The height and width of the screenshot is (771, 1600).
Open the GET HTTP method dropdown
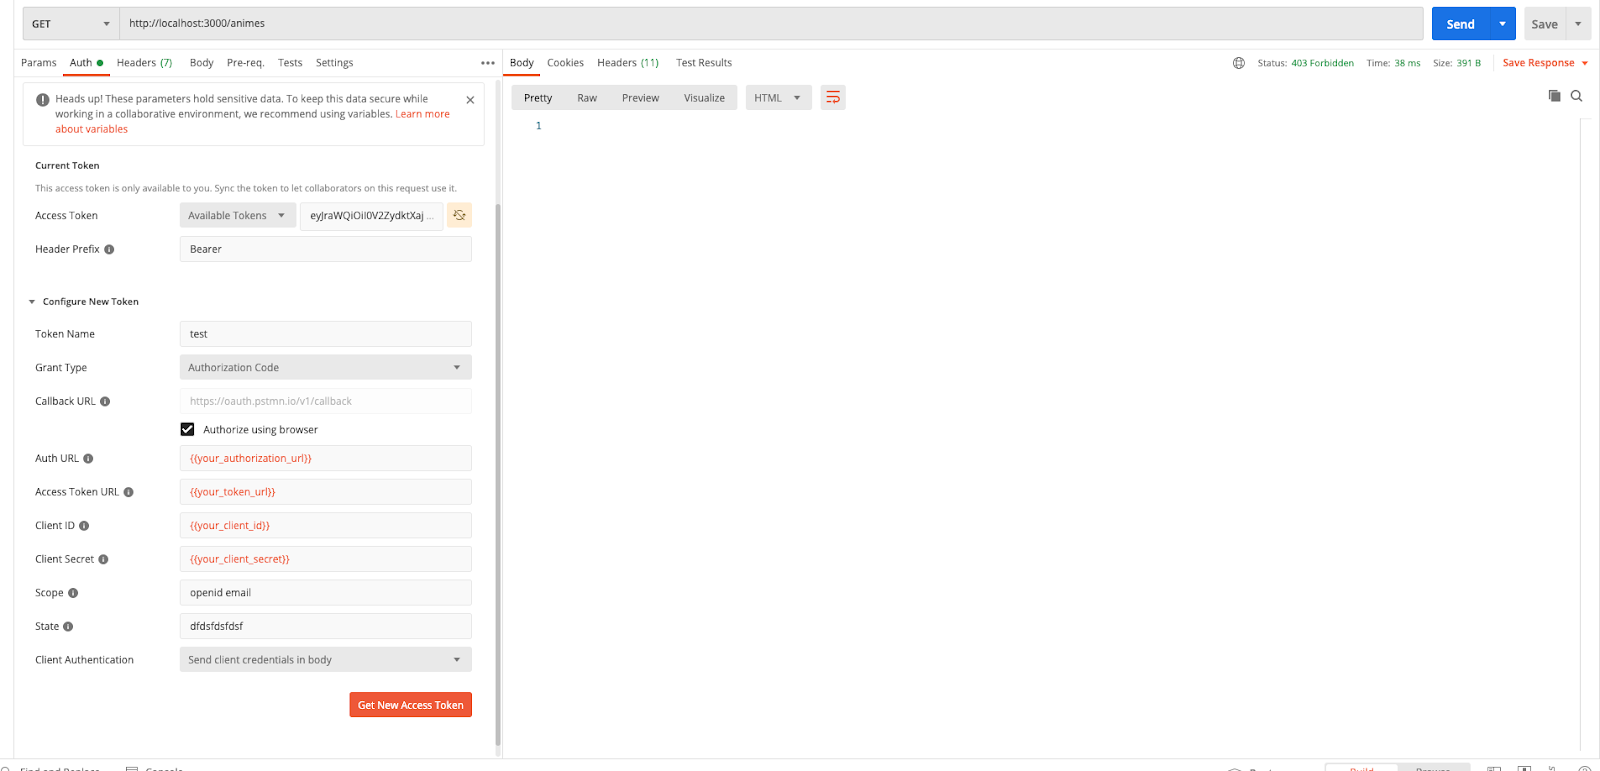coord(70,24)
